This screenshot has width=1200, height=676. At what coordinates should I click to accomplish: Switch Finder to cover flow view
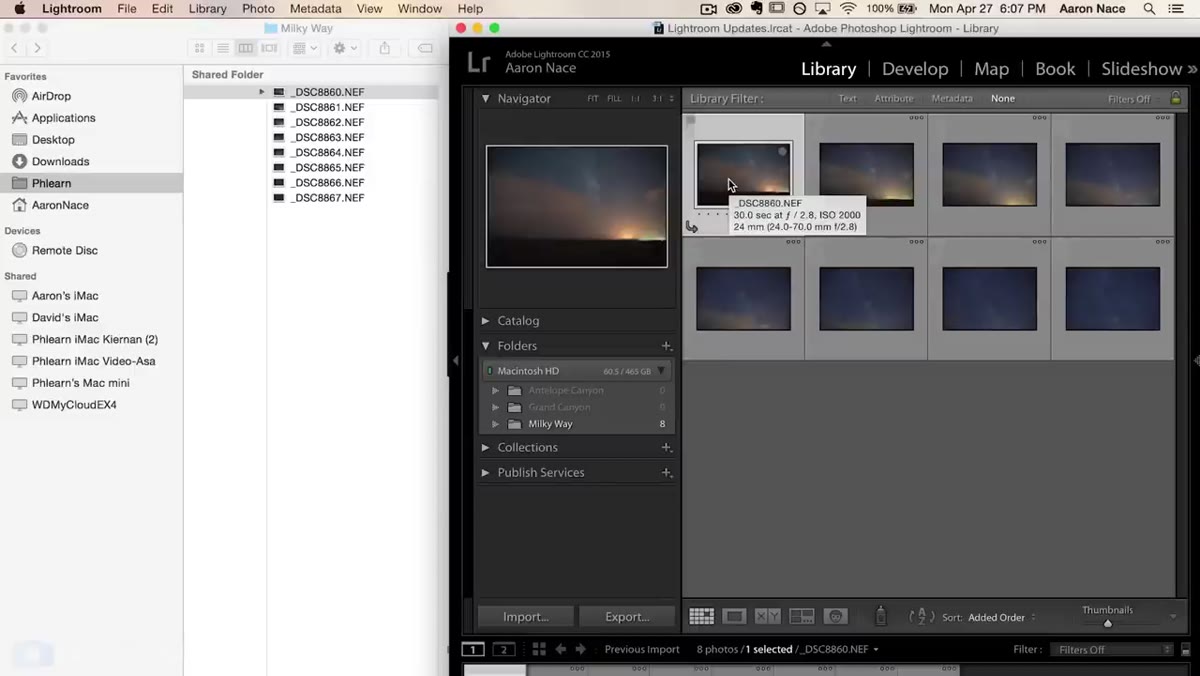269,48
